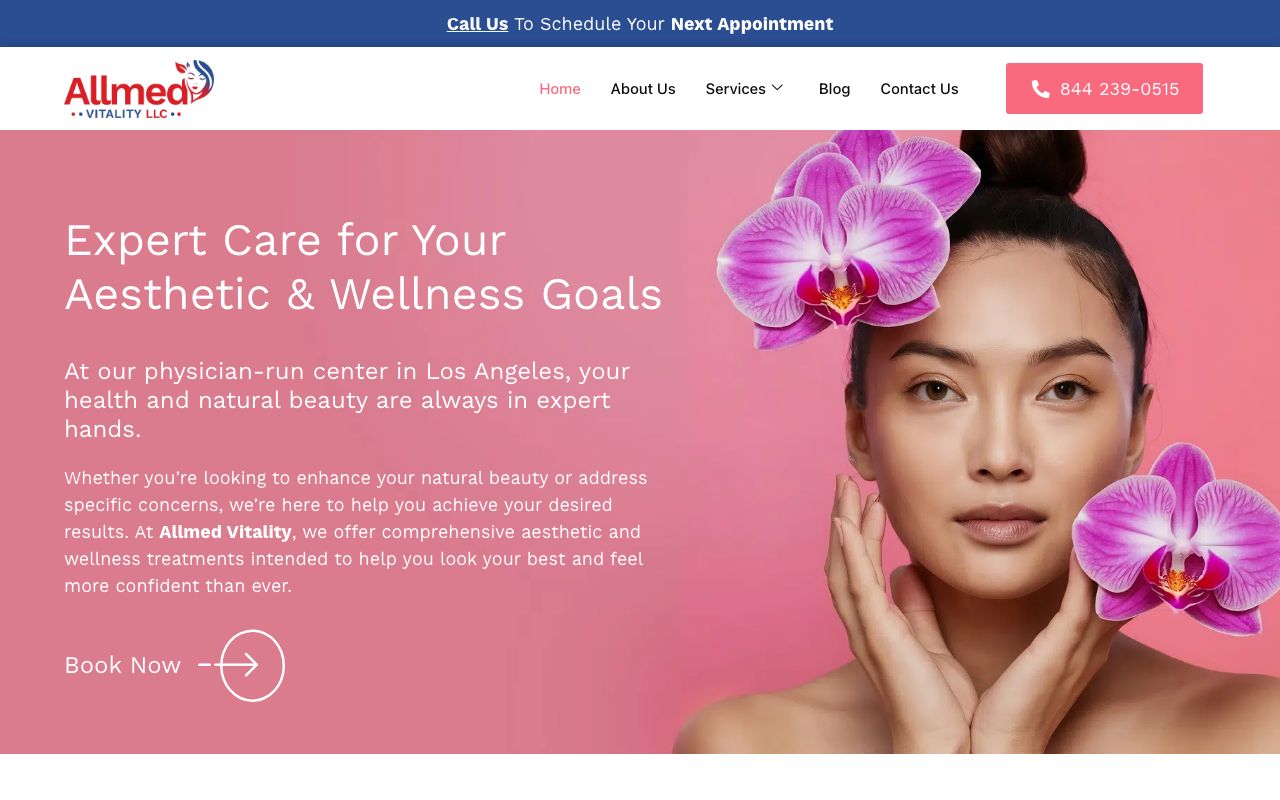Click the Allmed Vitality logo
The width and height of the screenshot is (1280, 800).
[x=139, y=89]
